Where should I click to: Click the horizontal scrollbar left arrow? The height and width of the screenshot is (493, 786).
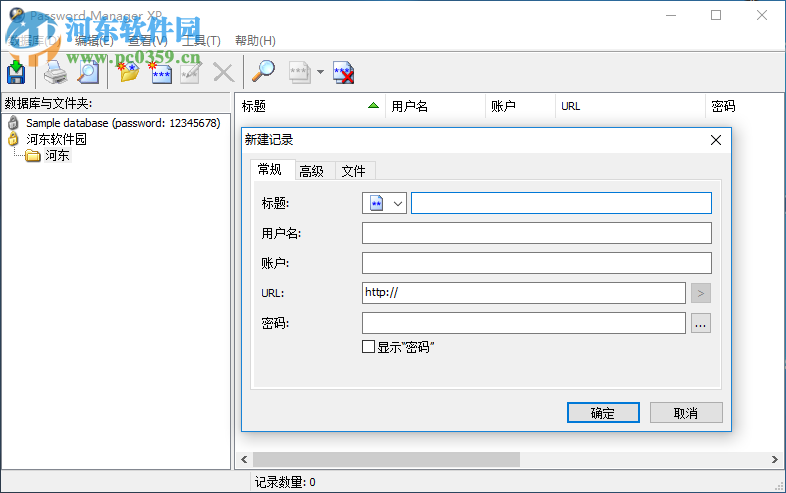pyautogui.click(x=244, y=459)
